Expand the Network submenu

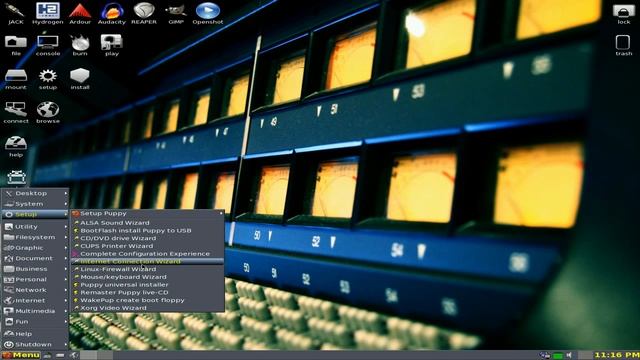[35, 290]
